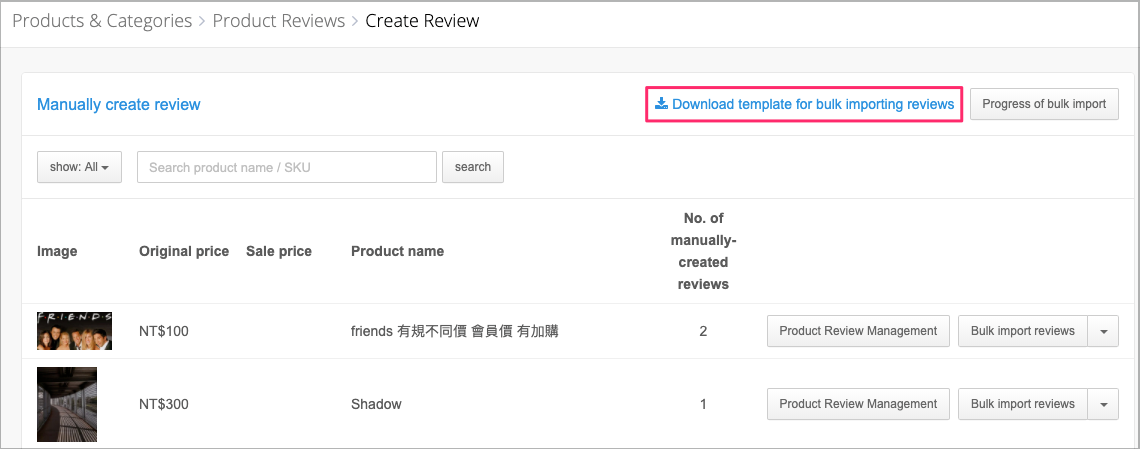Open Progress of bulk import
This screenshot has height=449, width=1140.
click(x=1044, y=104)
